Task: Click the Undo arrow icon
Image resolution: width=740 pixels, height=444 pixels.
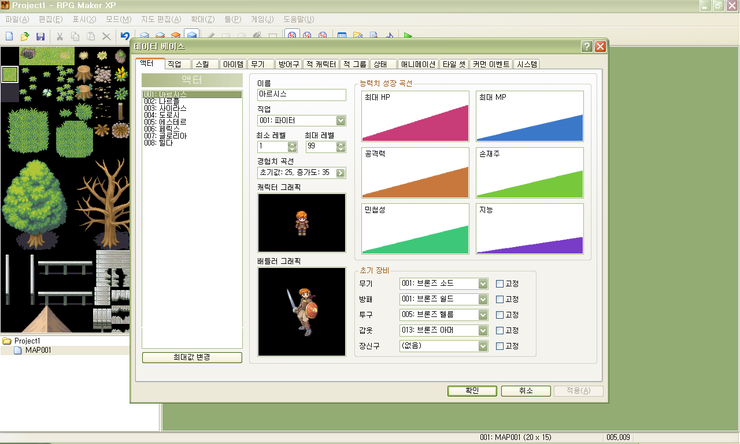Action: tap(125, 36)
